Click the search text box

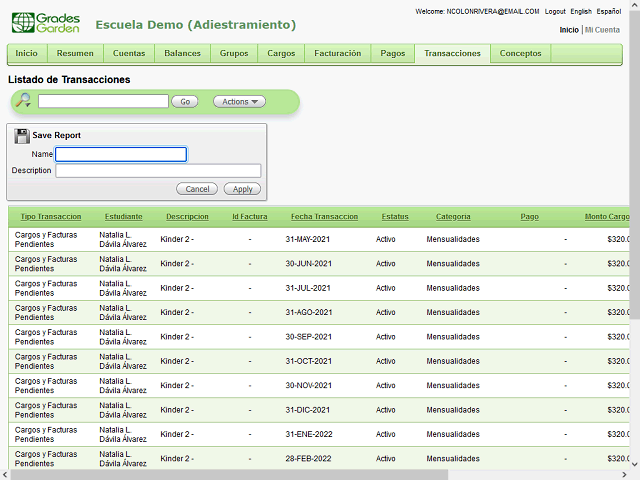click(103, 101)
